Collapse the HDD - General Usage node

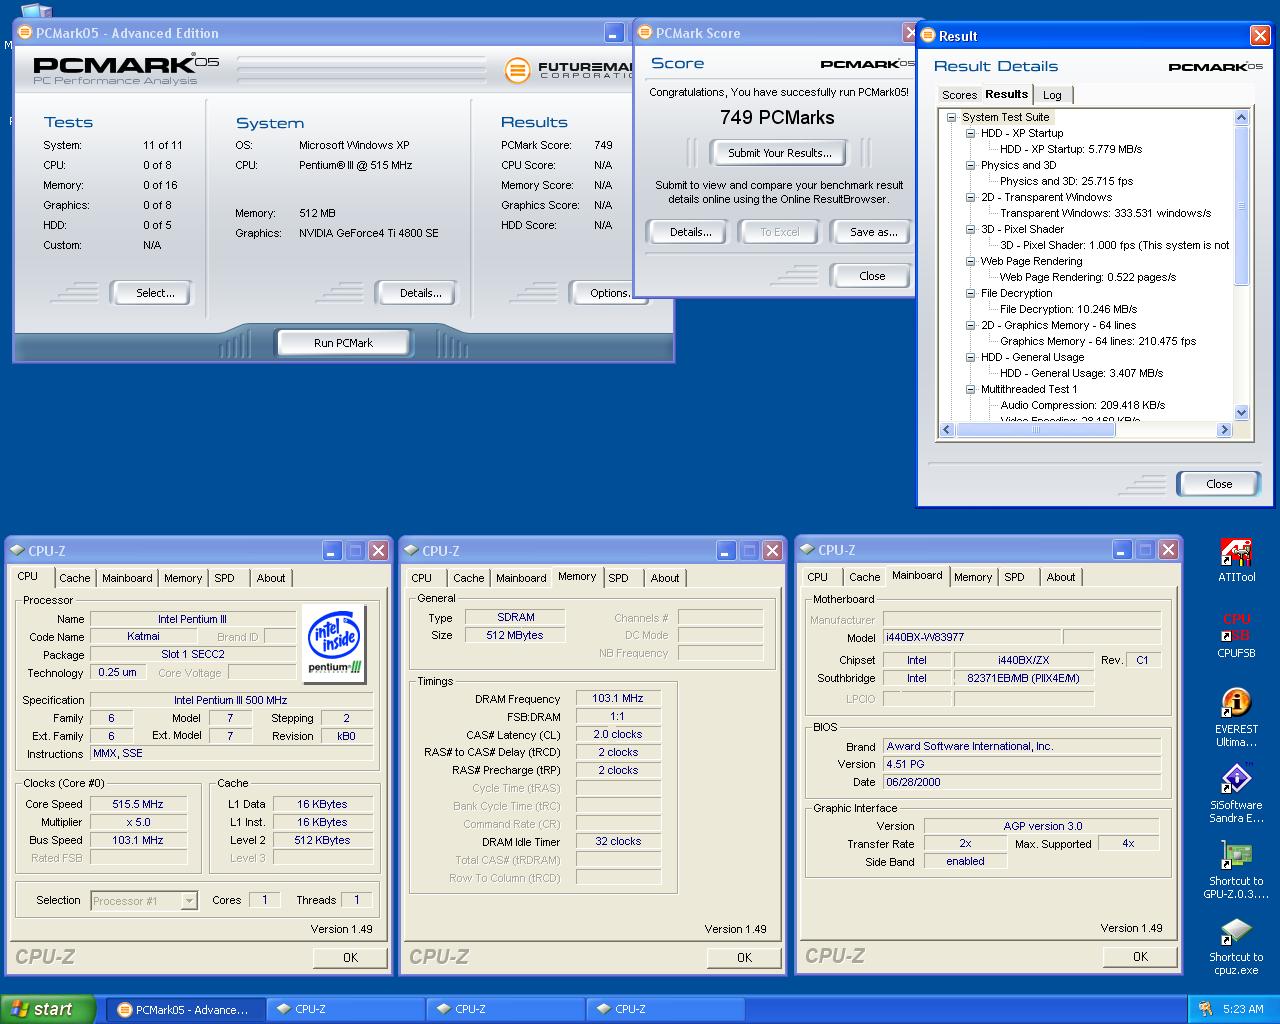point(970,357)
